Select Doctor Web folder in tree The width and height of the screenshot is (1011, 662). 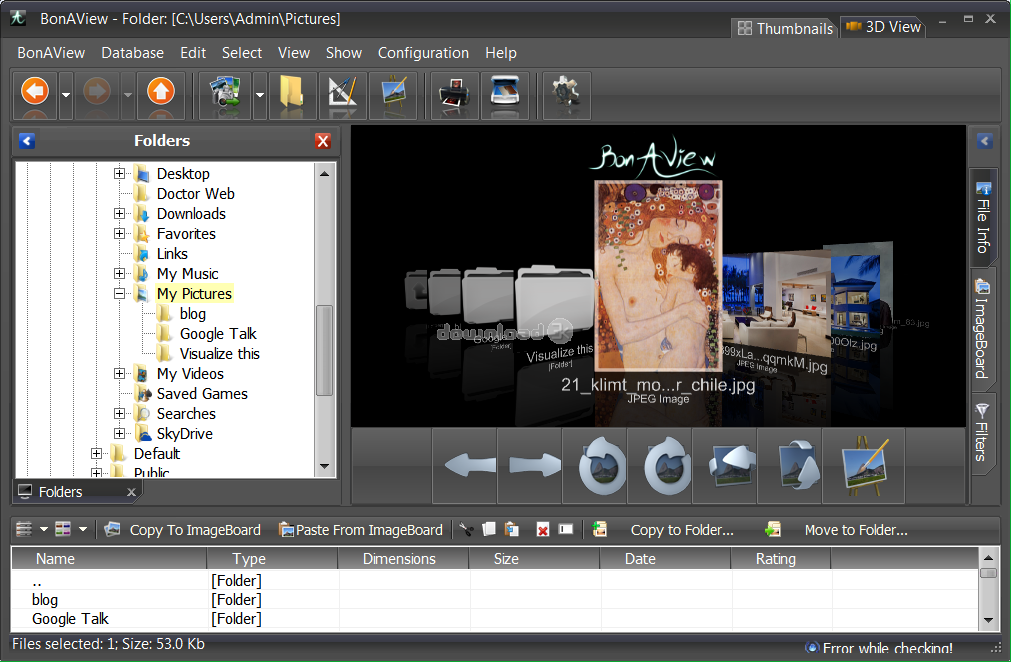coord(195,193)
